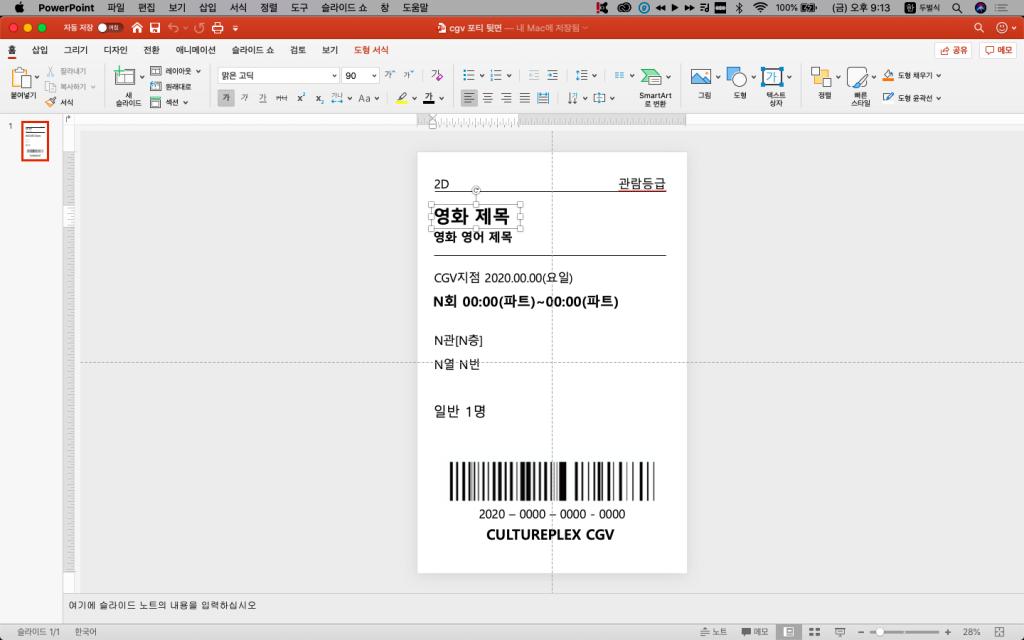This screenshot has width=1024, height=640.
Task: Switch to the Draw (그리기) tab
Action: [x=76, y=50]
